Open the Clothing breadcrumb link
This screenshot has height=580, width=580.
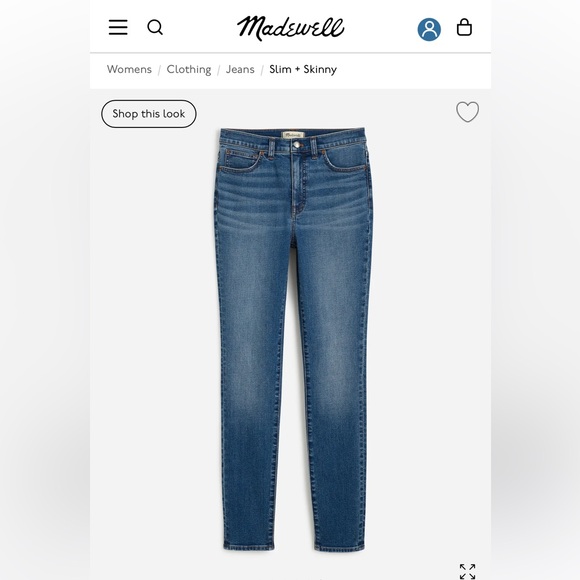coord(189,69)
